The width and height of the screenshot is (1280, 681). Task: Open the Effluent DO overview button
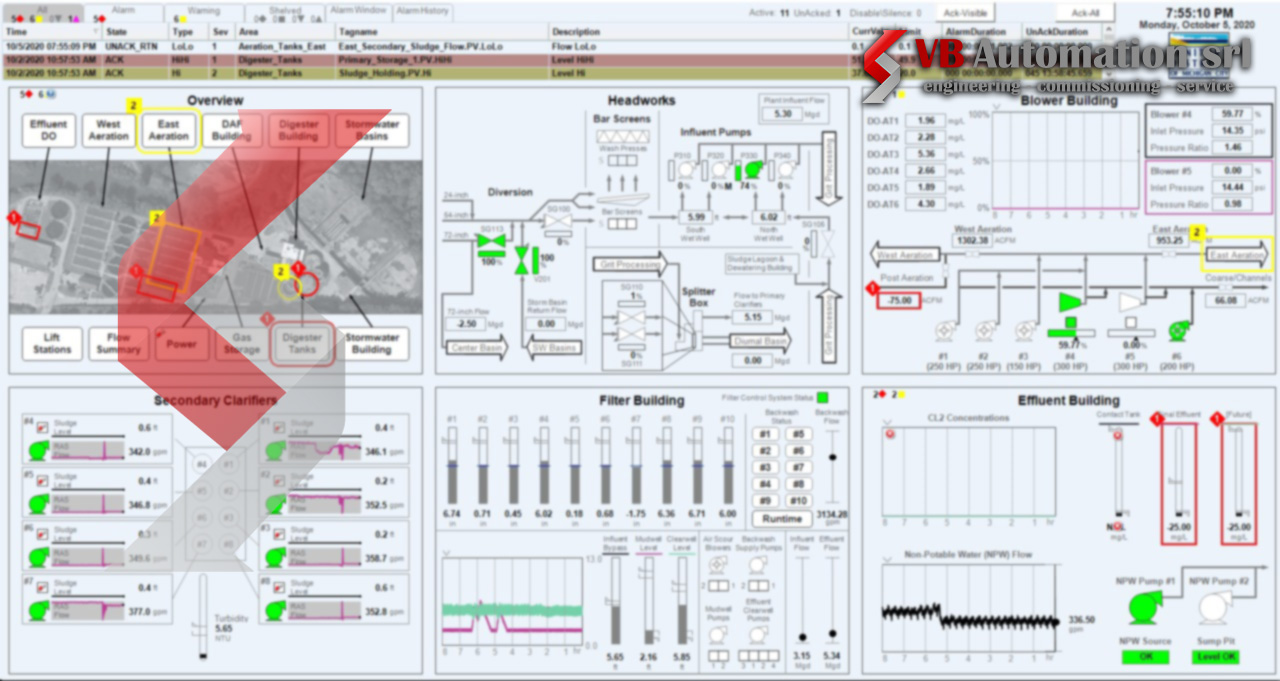pos(48,130)
